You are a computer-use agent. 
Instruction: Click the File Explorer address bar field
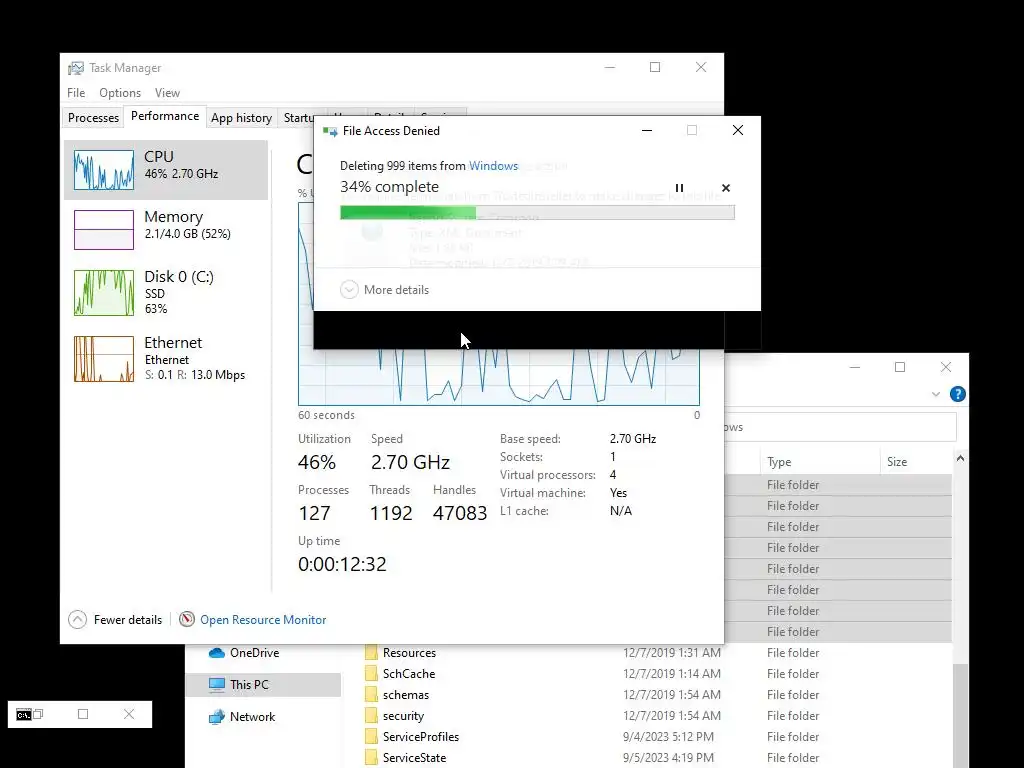pyautogui.click(x=840, y=427)
